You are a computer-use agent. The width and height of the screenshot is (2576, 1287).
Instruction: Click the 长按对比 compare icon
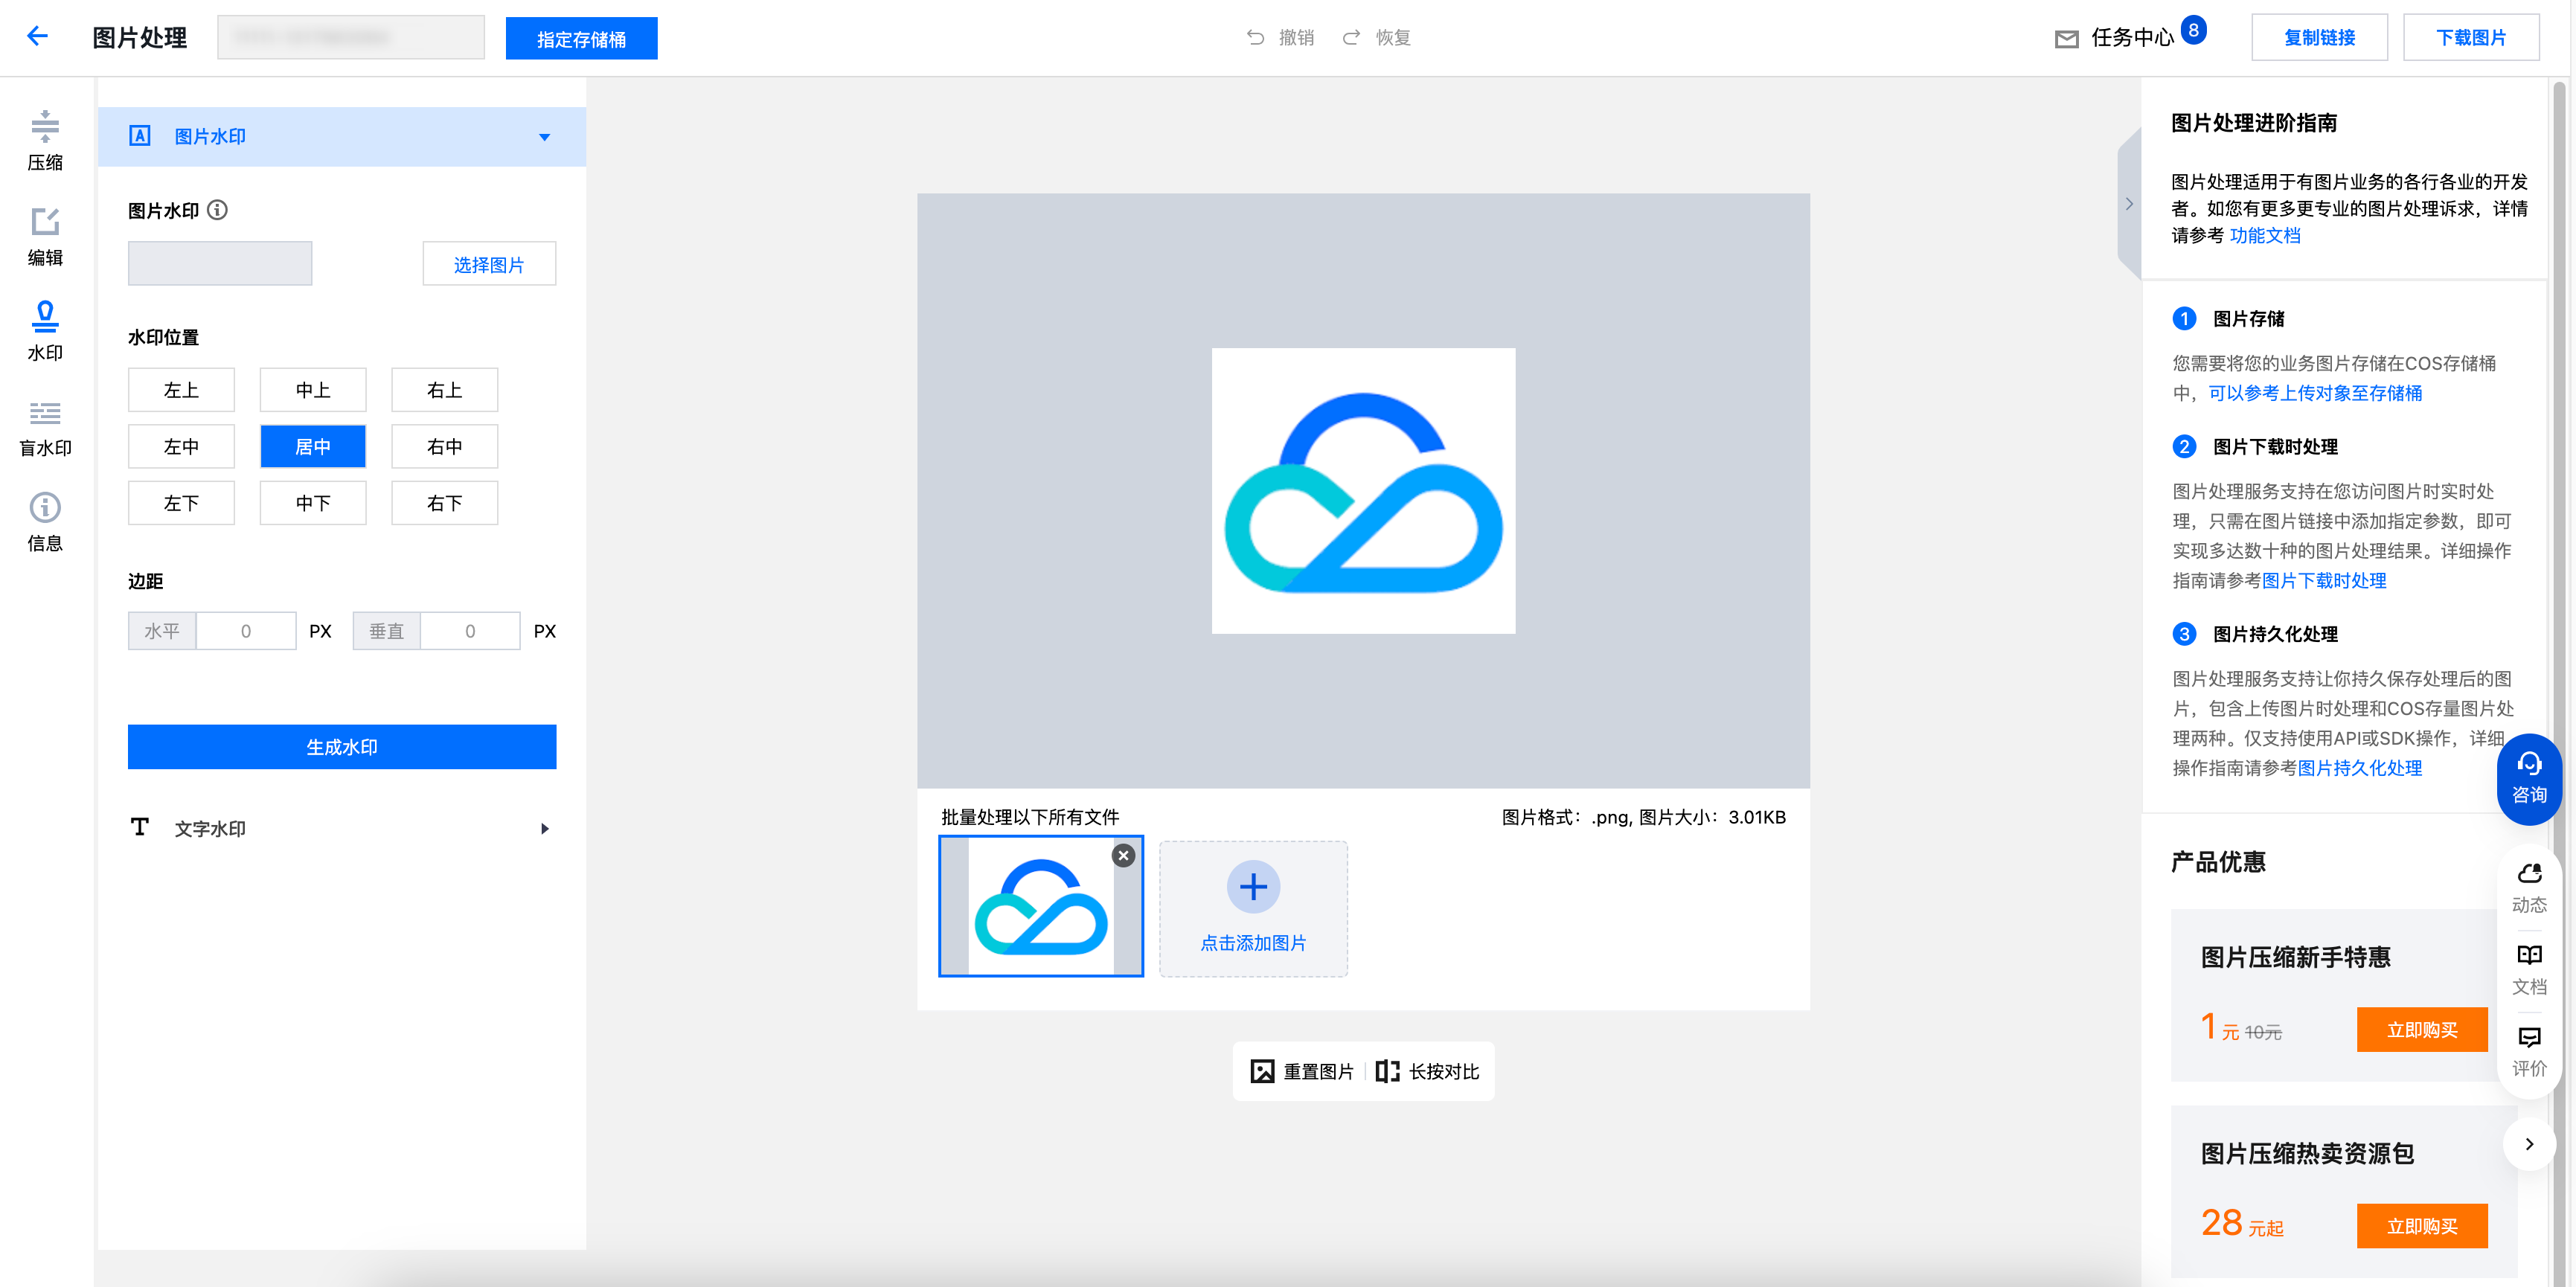1387,1071
